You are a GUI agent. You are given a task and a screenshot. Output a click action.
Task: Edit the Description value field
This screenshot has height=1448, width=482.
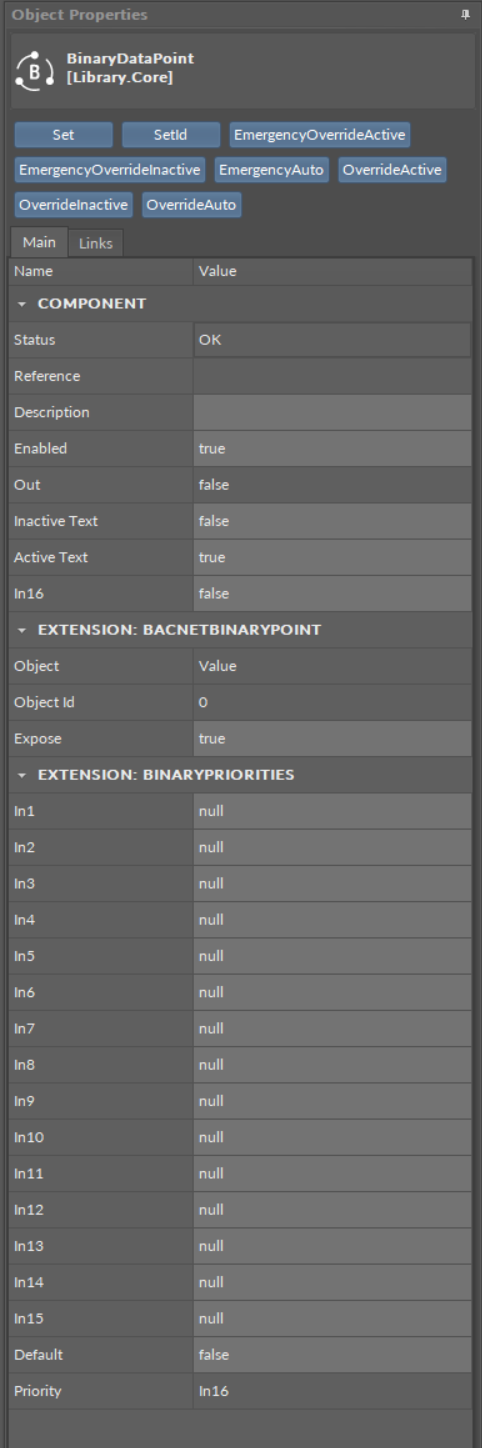pyautogui.click(x=332, y=413)
